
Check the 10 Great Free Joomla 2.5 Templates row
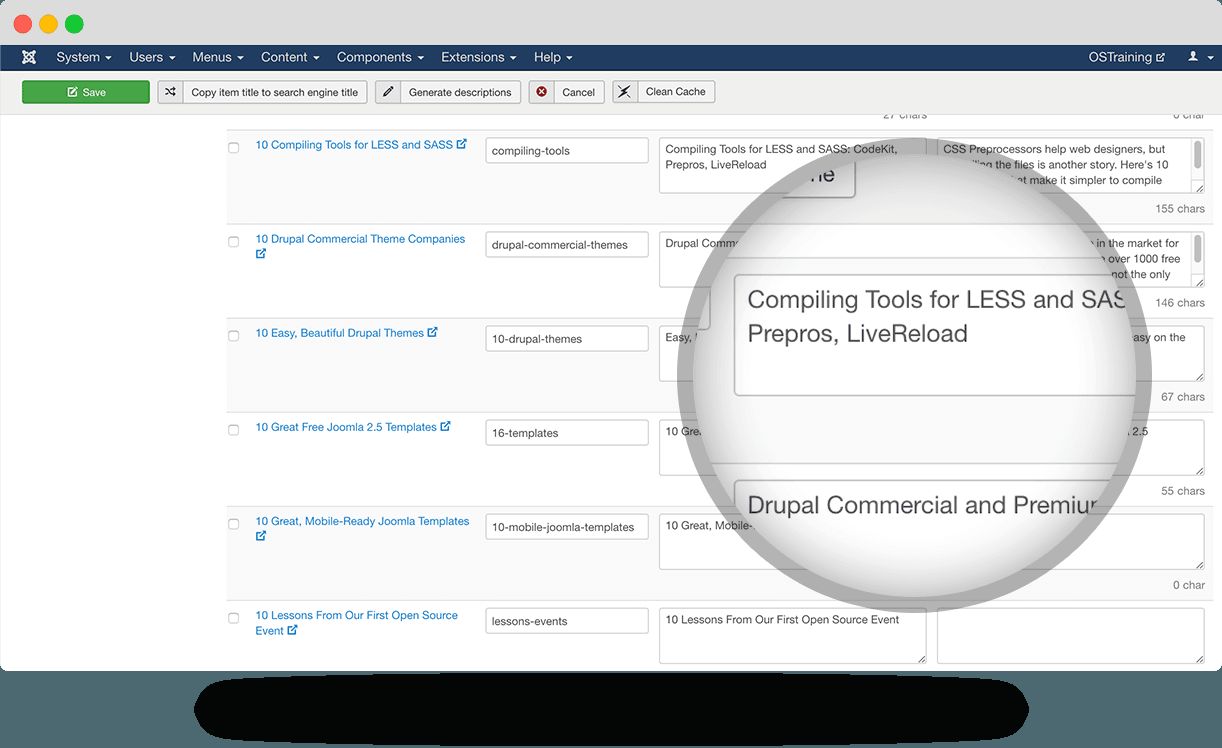234,429
